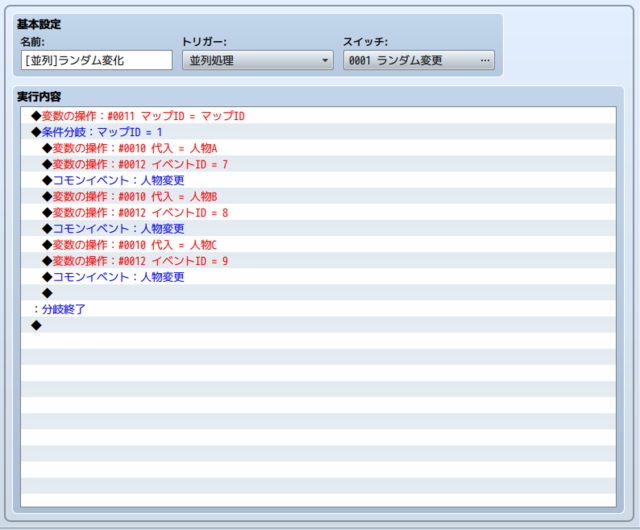Select line #0012 イベントID = 8

(x=318, y=212)
